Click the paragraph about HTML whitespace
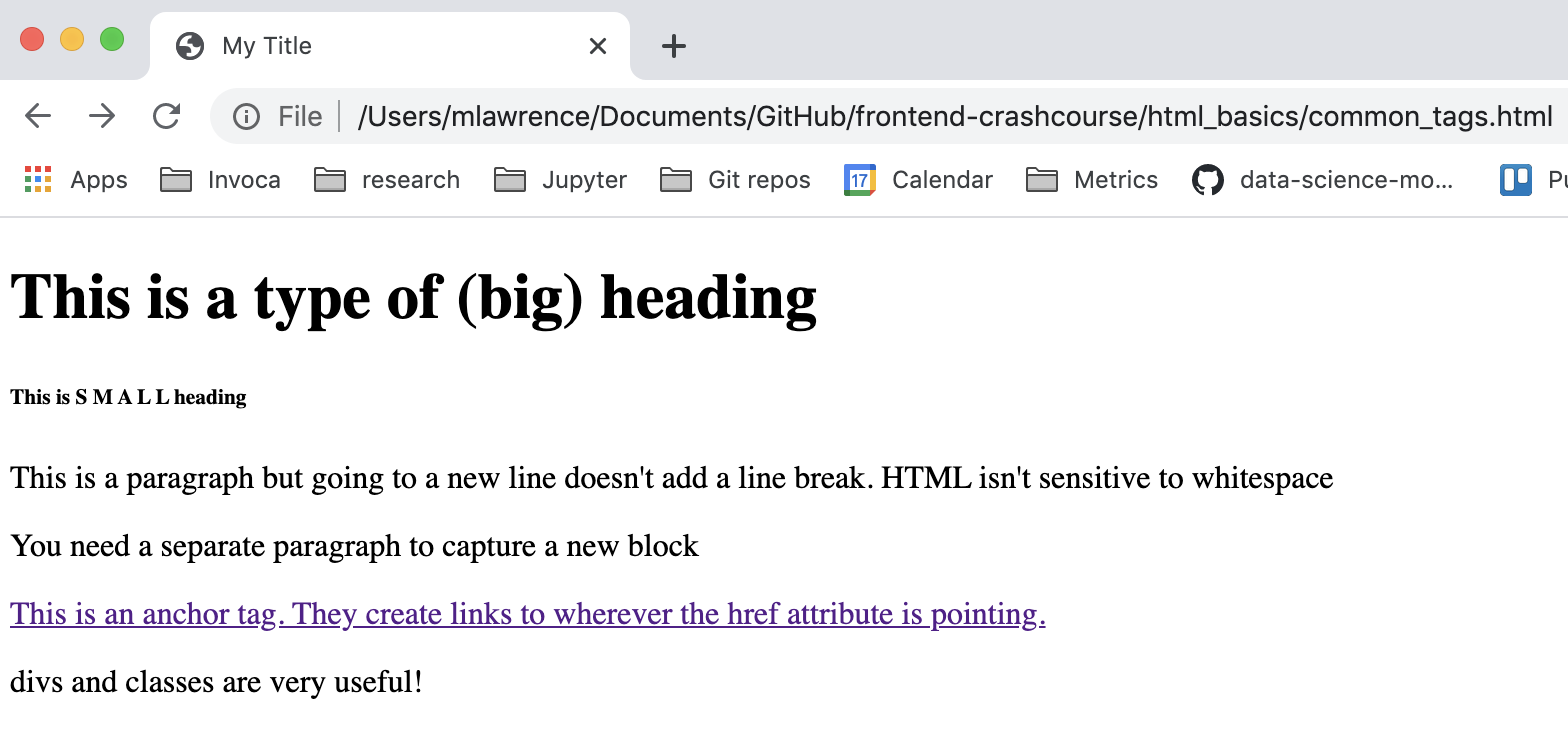This screenshot has width=1568, height=744. (671, 478)
